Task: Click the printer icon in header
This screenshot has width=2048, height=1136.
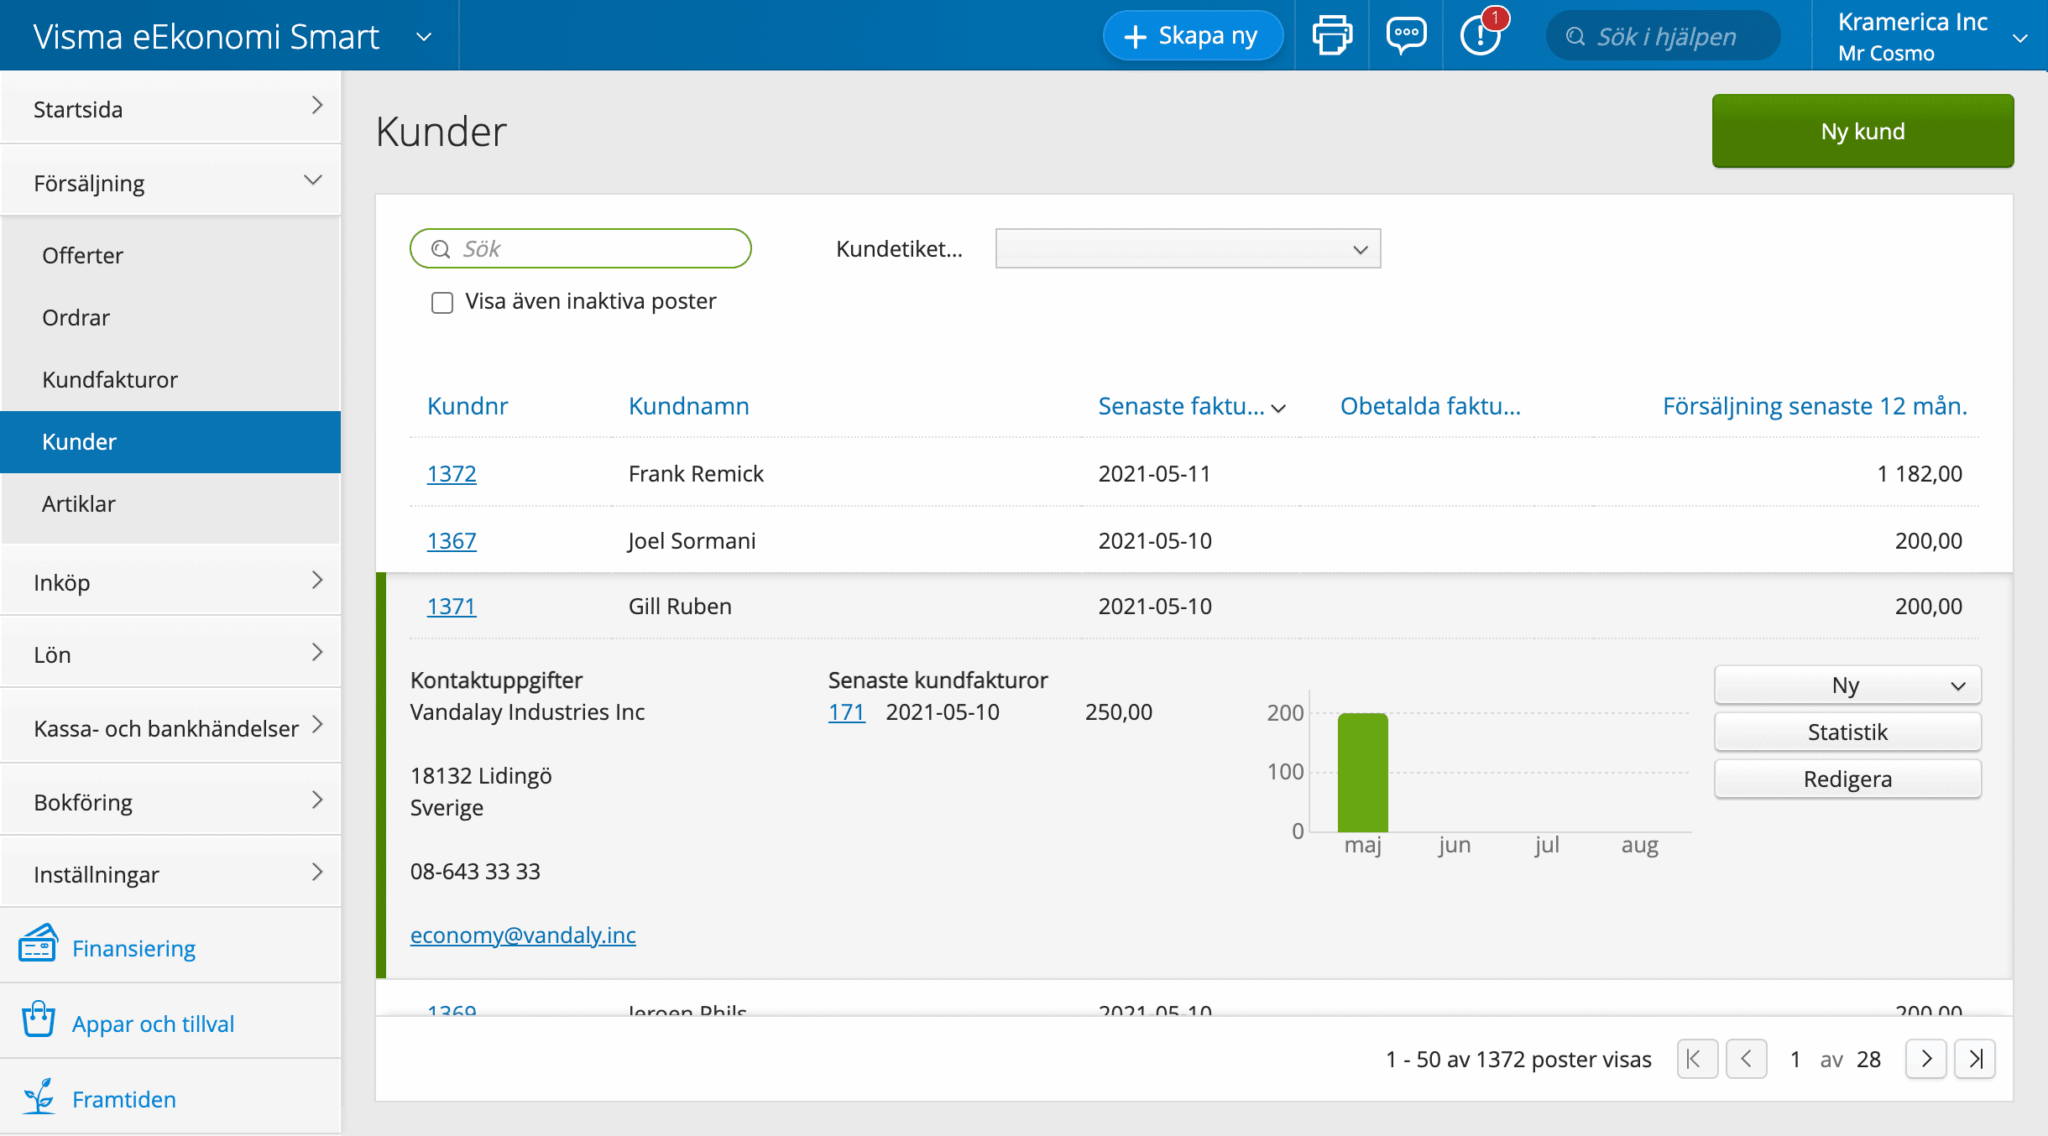Action: 1331,36
